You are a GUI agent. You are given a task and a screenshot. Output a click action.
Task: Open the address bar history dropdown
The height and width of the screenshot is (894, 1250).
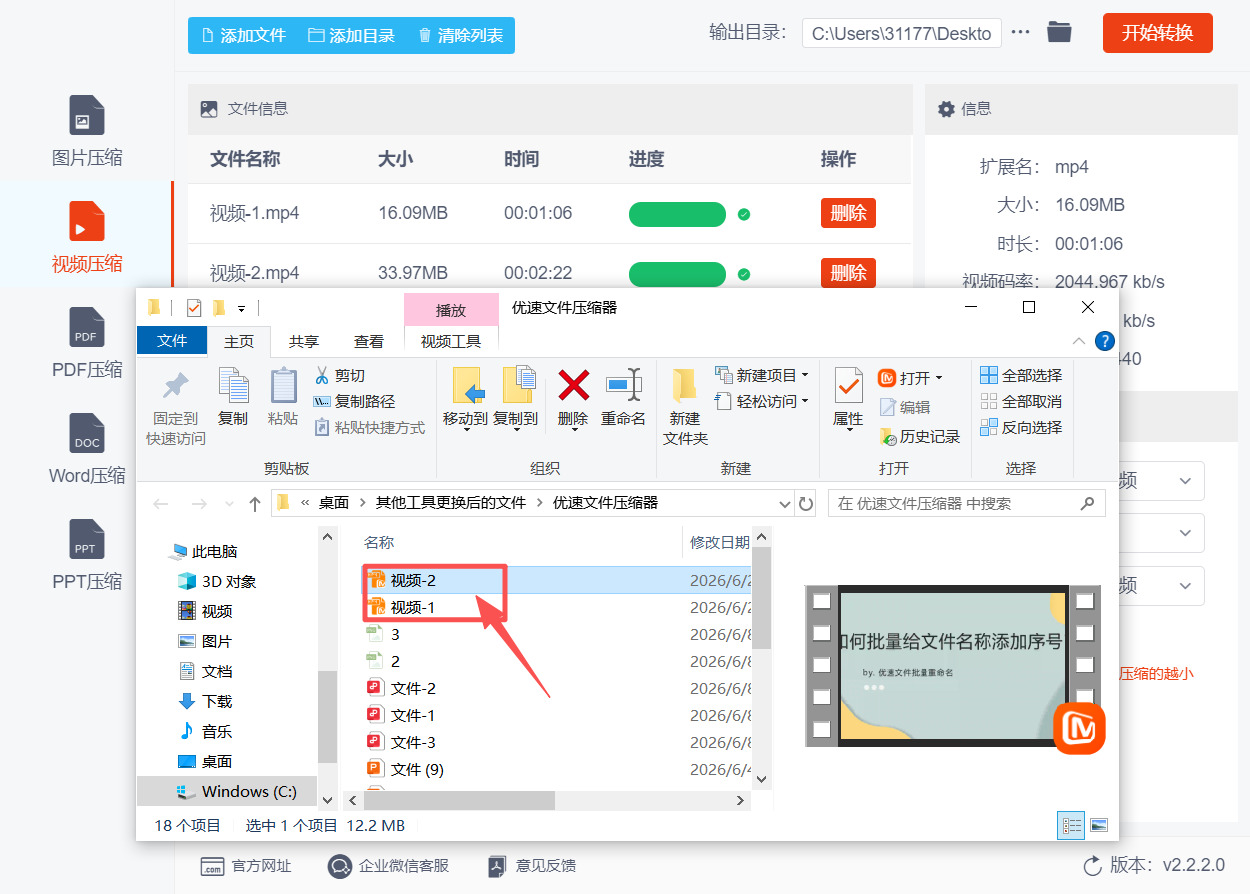[783, 503]
